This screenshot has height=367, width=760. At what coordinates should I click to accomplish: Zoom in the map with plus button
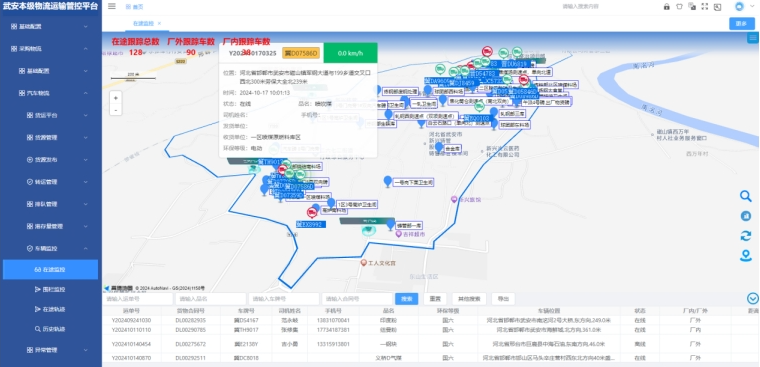pyautogui.click(x=116, y=97)
